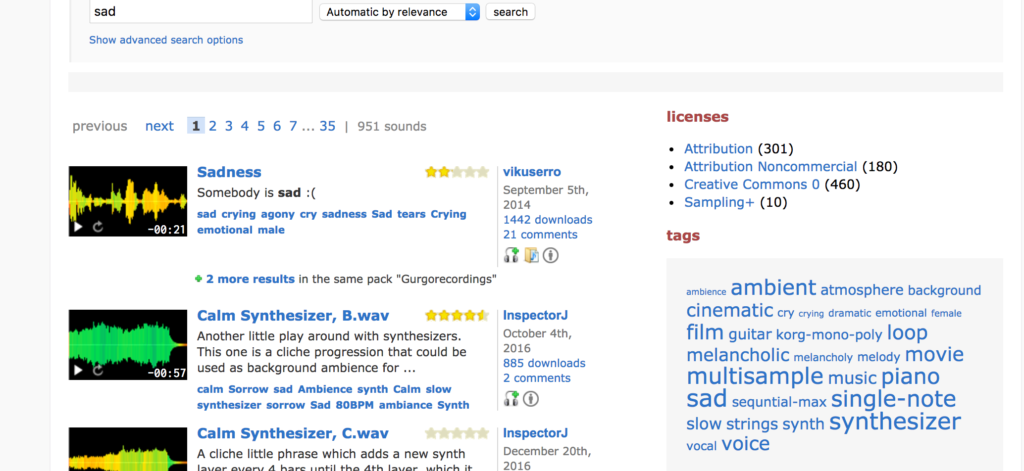The image size is (1024, 471).
Task: Open license icon for Calm Synthesizer B
Action: [531, 398]
